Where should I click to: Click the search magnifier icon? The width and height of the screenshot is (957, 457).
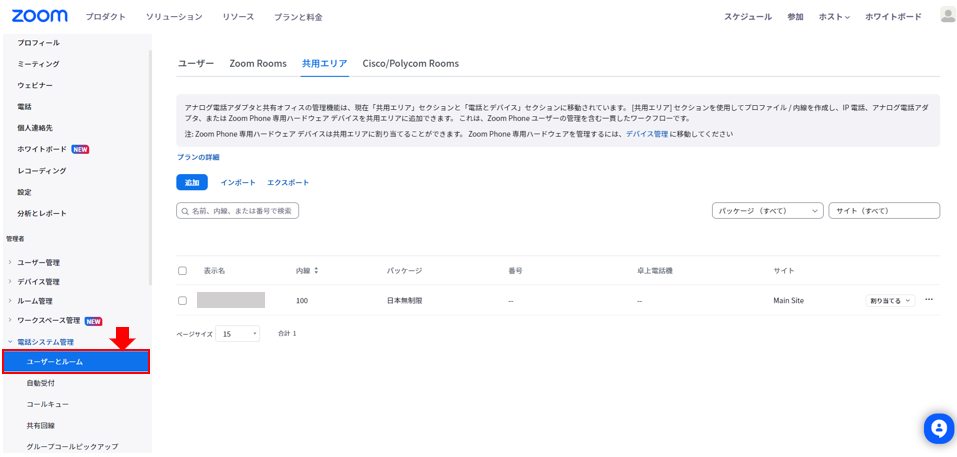pos(184,211)
